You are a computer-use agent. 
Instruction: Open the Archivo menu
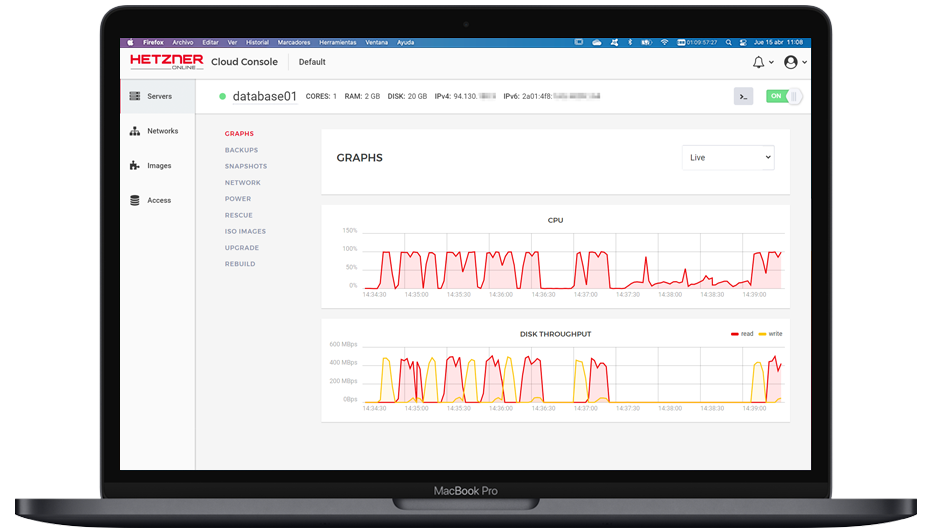[x=183, y=42]
